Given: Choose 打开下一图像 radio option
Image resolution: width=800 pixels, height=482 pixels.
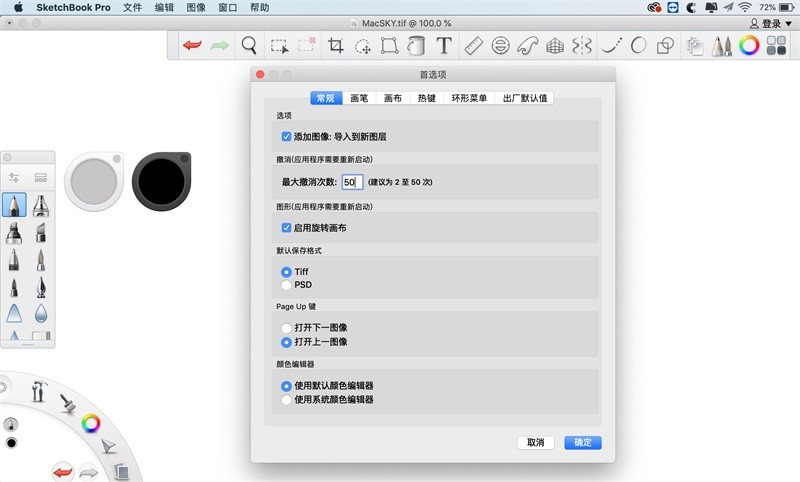Looking at the screenshot, I should (x=286, y=327).
